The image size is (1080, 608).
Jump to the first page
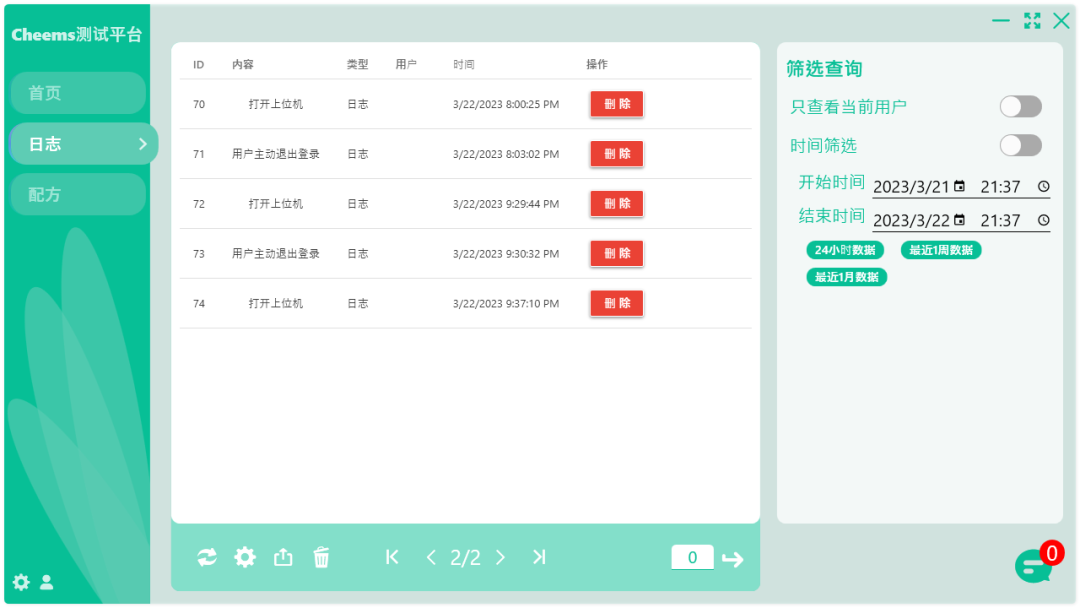[392, 557]
